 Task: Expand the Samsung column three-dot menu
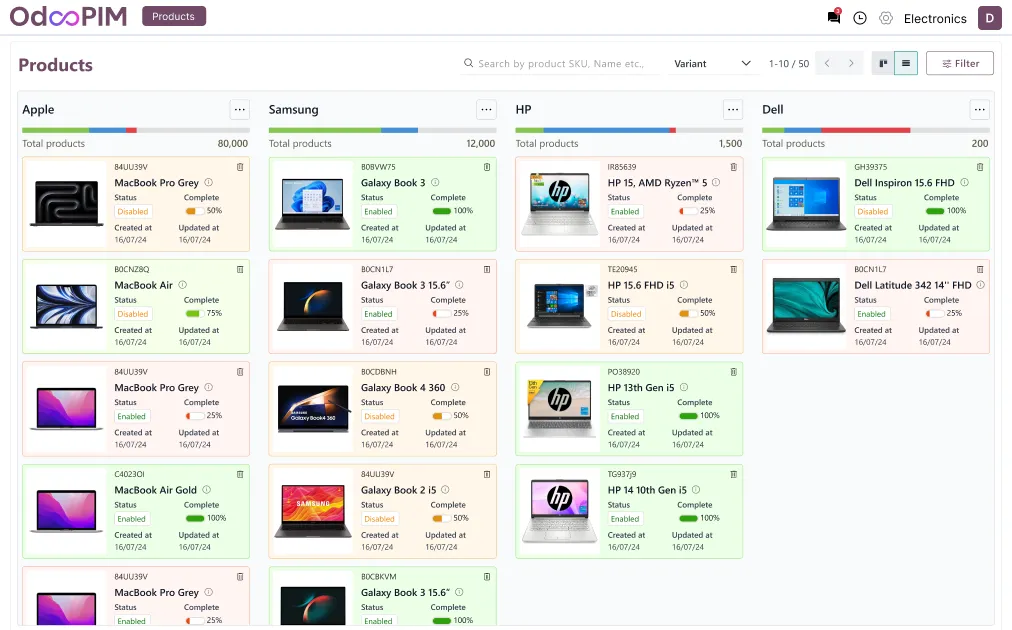pyautogui.click(x=486, y=110)
